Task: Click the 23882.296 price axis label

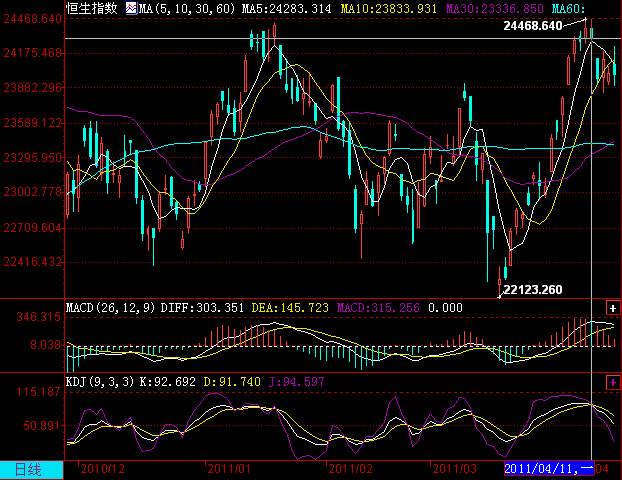Action: (x=33, y=88)
